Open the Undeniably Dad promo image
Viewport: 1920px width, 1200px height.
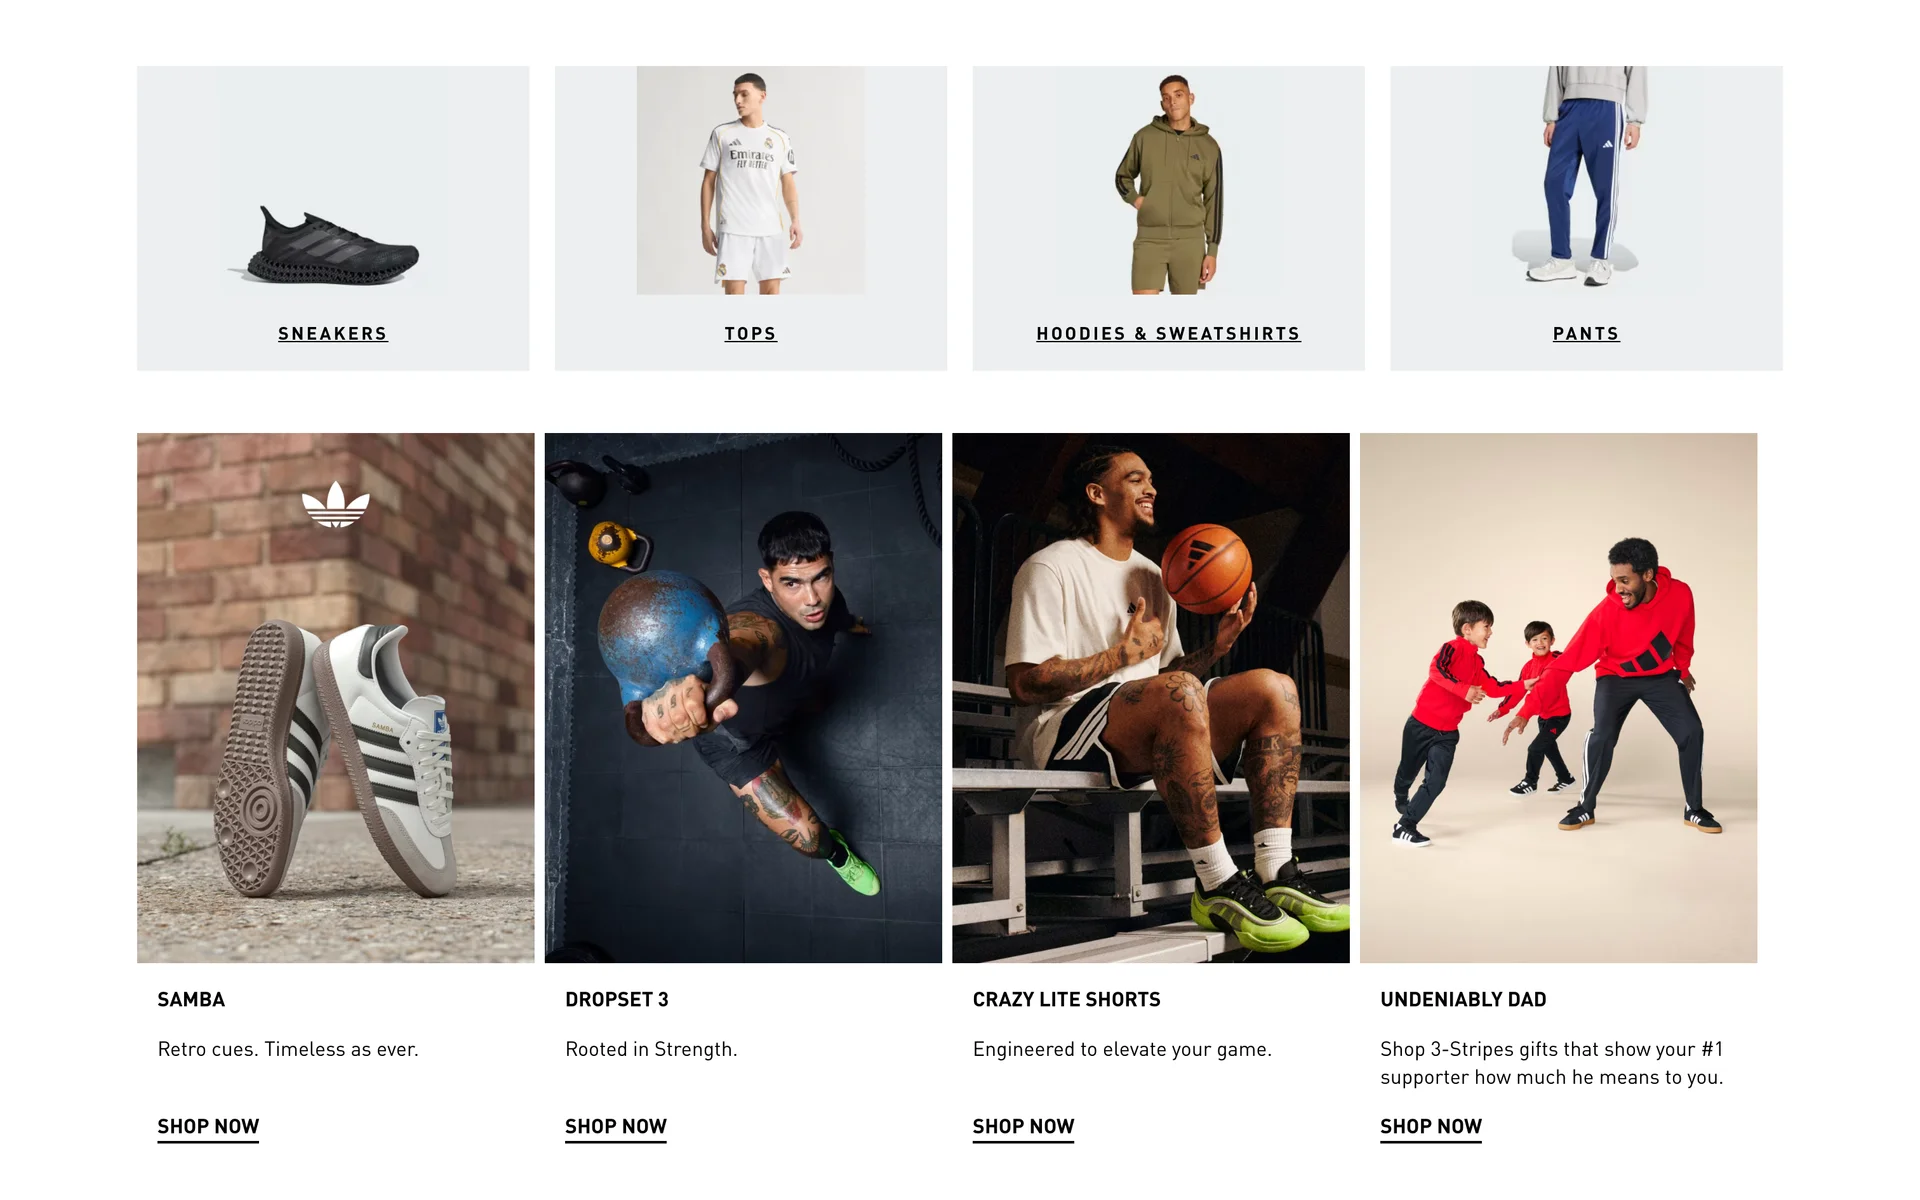(1558, 698)
